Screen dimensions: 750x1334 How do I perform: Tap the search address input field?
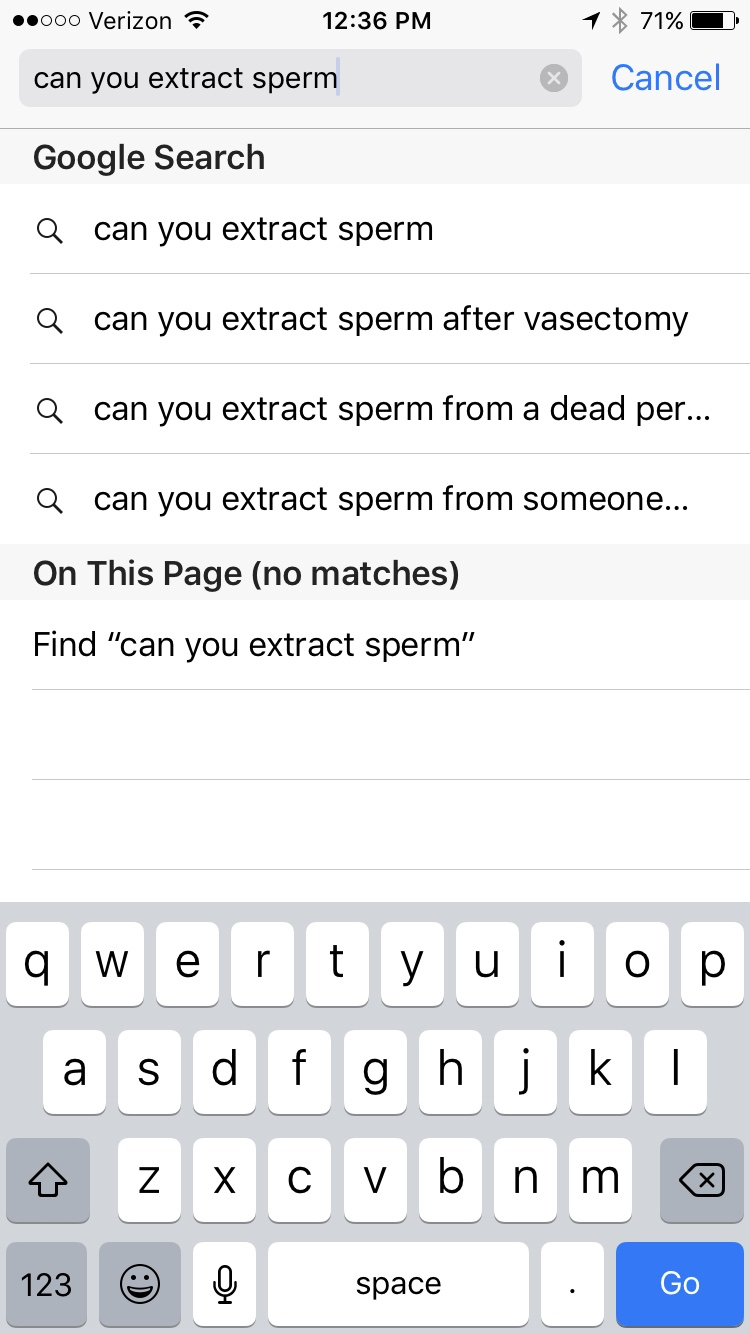(280, 78)
